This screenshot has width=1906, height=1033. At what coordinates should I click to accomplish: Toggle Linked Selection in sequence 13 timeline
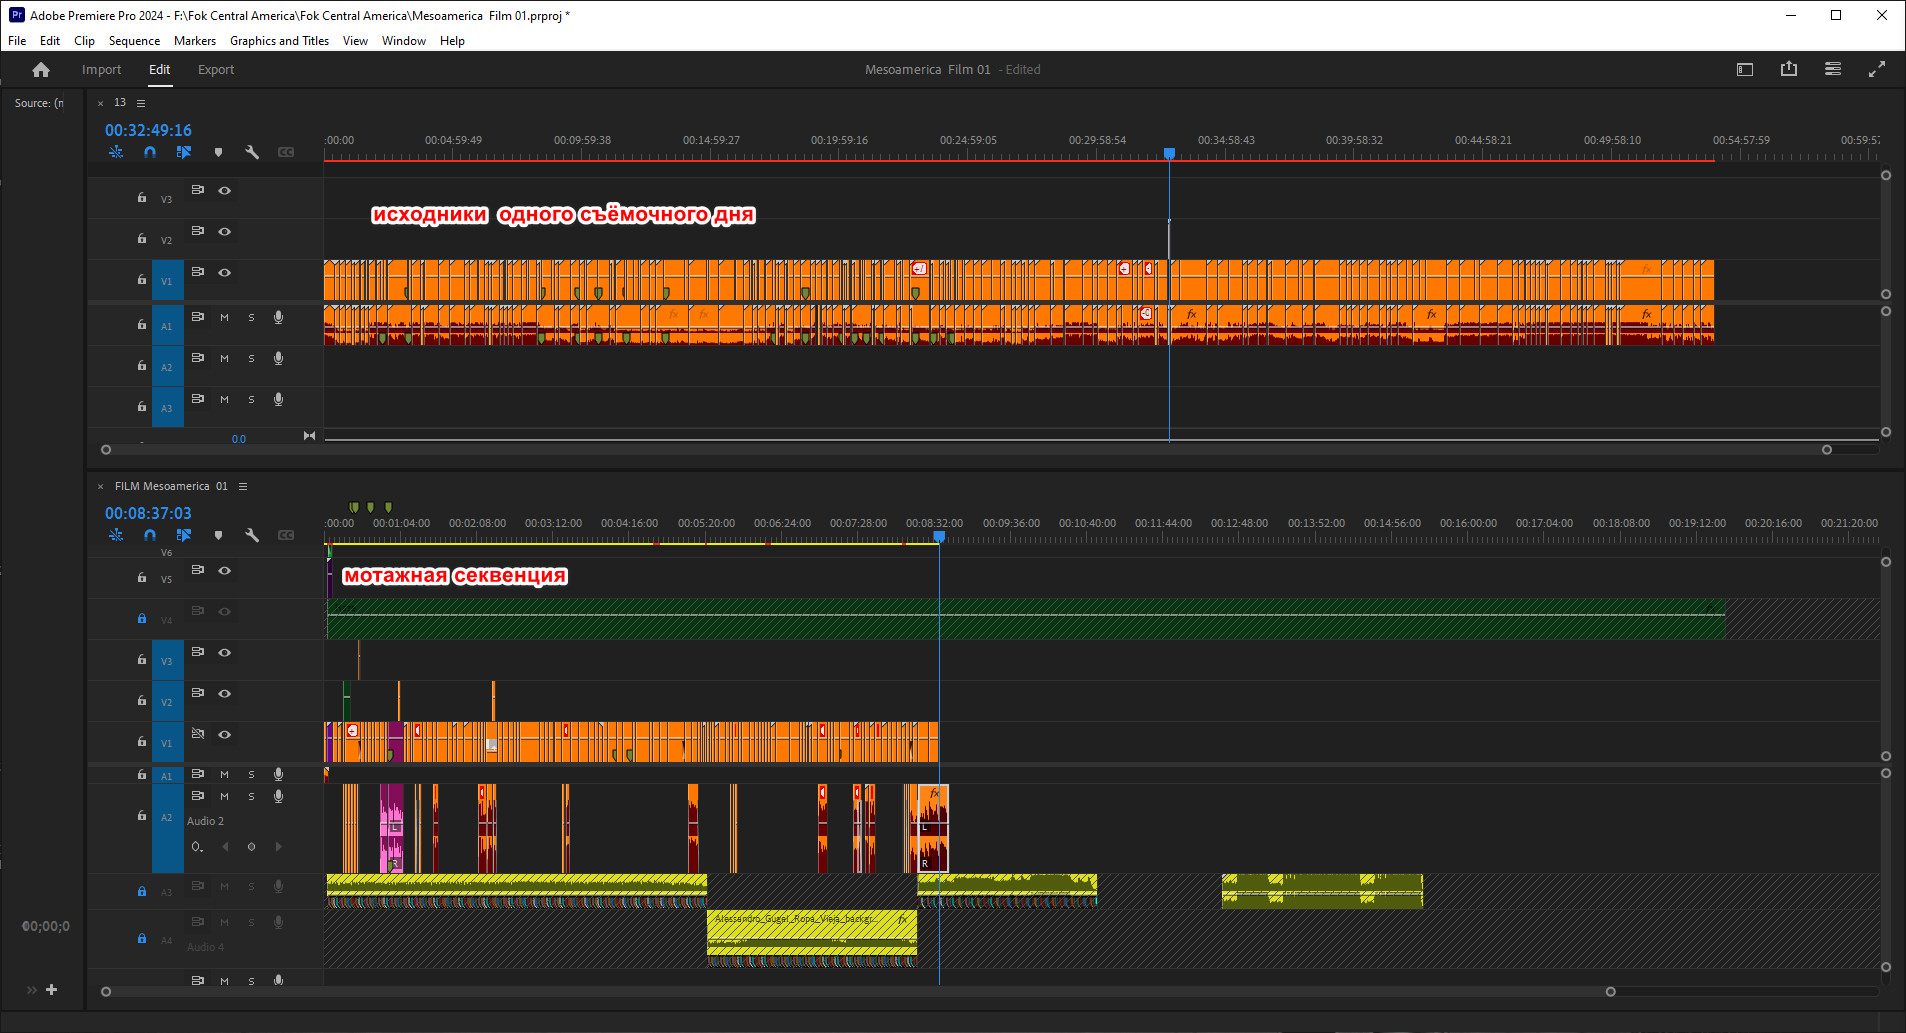coord(184,152)
